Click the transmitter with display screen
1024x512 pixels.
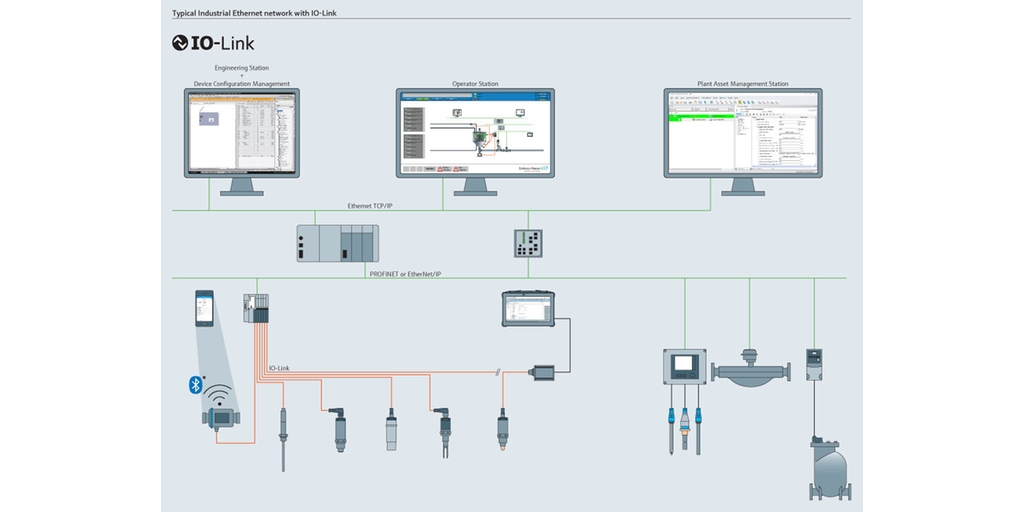[x=684, y=366]
